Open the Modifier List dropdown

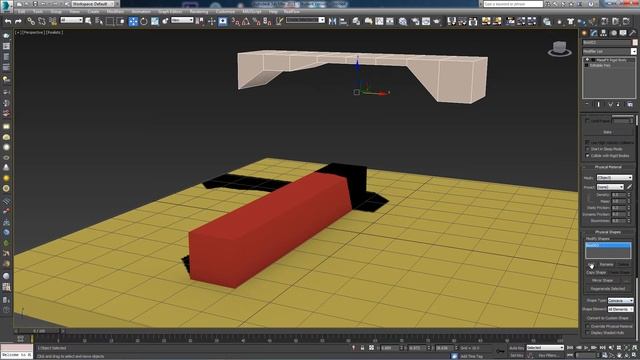click(x=609, y=52)
